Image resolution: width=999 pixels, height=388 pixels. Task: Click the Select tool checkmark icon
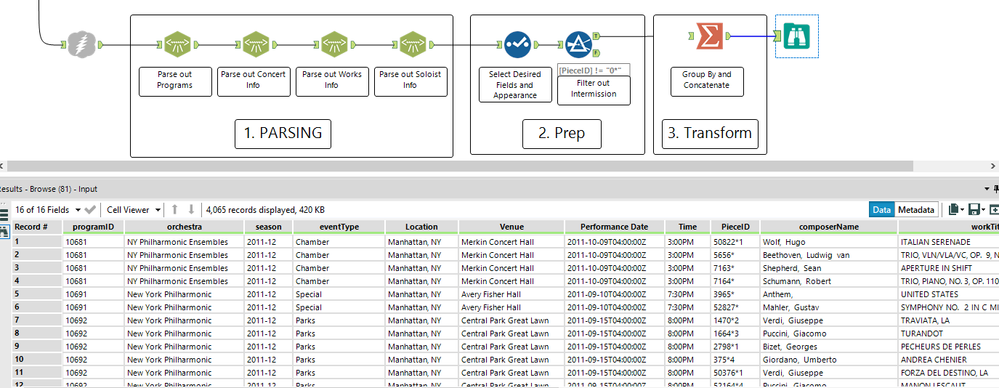coord(517,45)
